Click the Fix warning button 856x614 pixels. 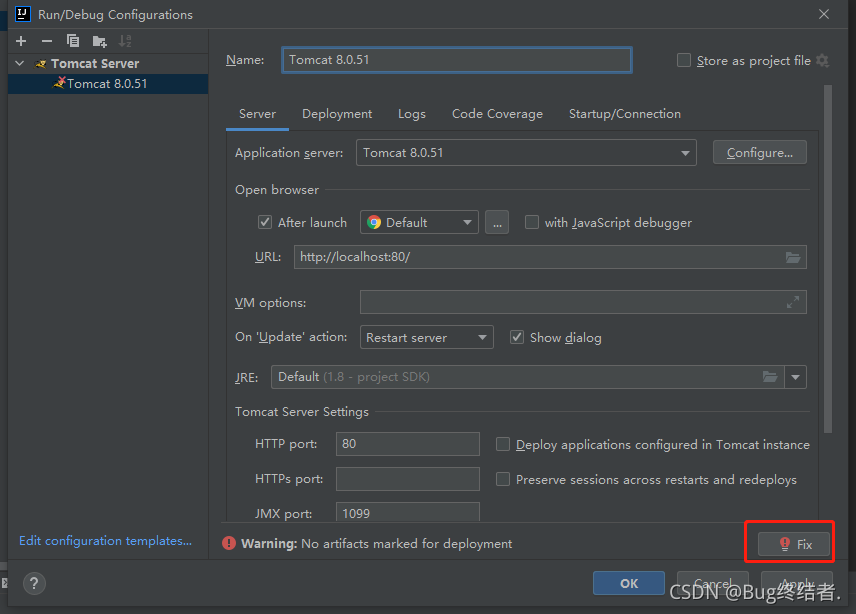tap(794, 544)
